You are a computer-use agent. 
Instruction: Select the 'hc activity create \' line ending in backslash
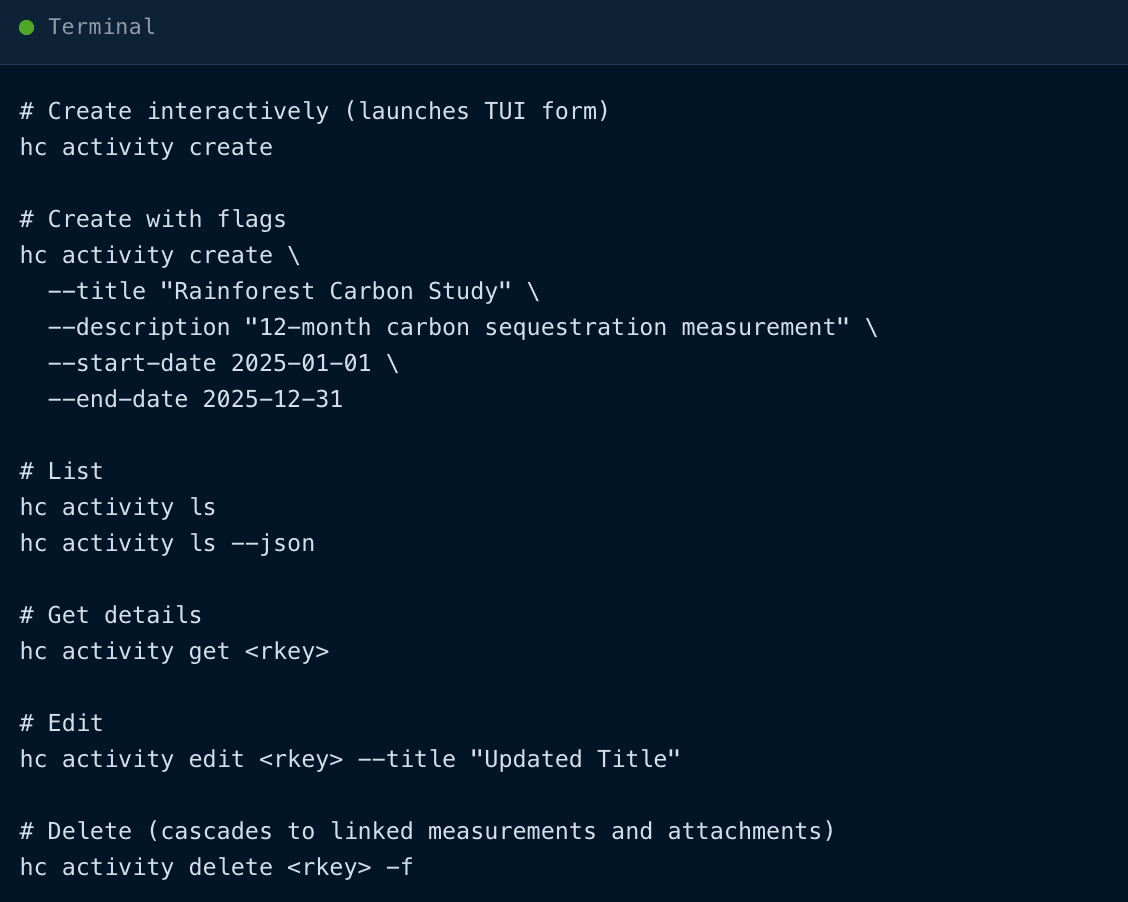pos(159,255)
